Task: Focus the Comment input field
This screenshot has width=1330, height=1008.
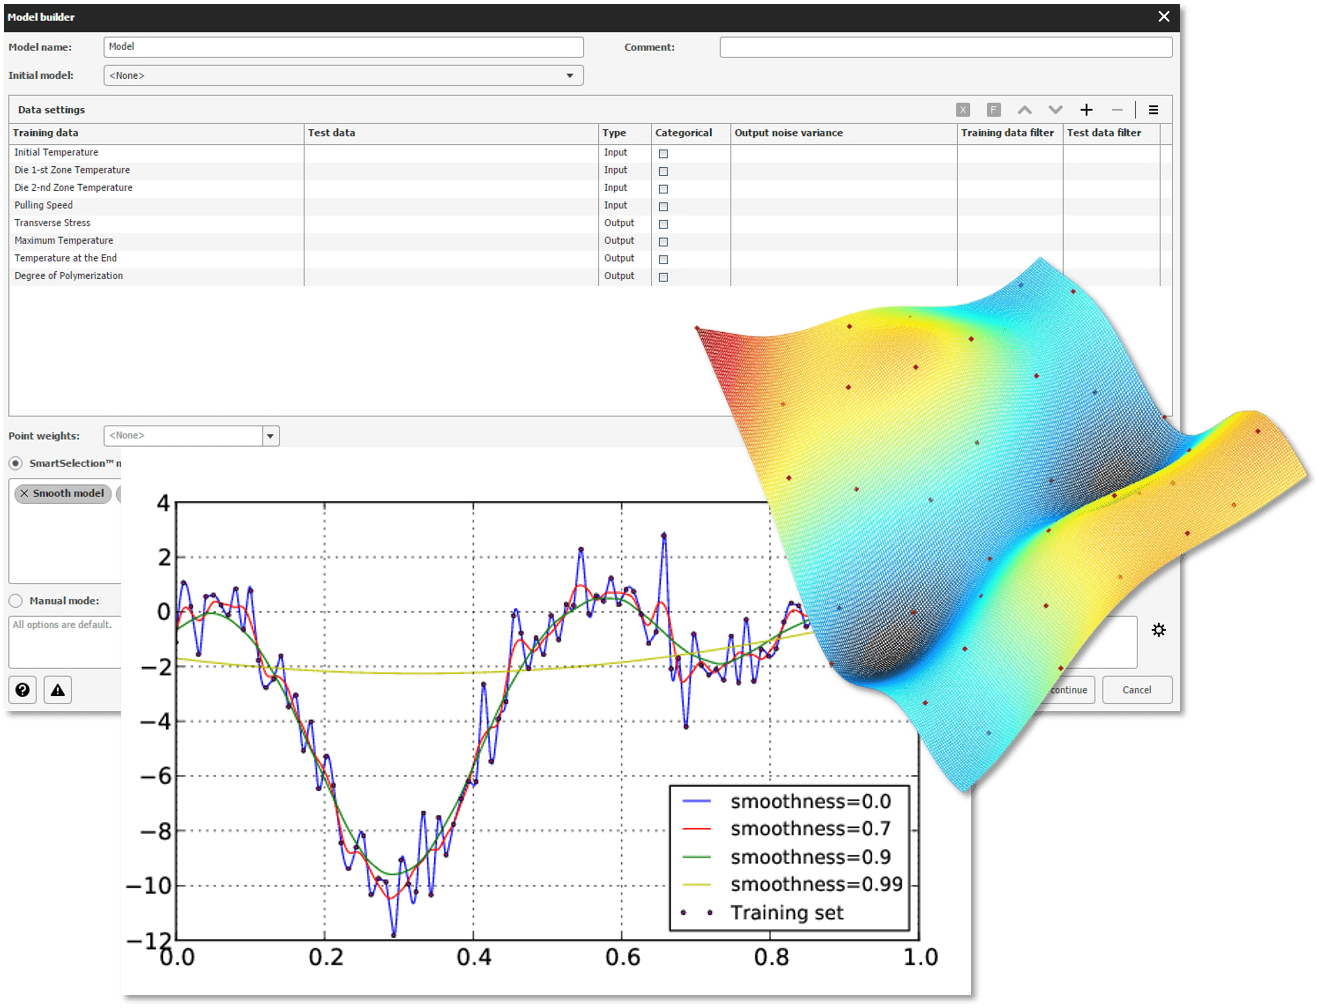Action: [946, 47]
